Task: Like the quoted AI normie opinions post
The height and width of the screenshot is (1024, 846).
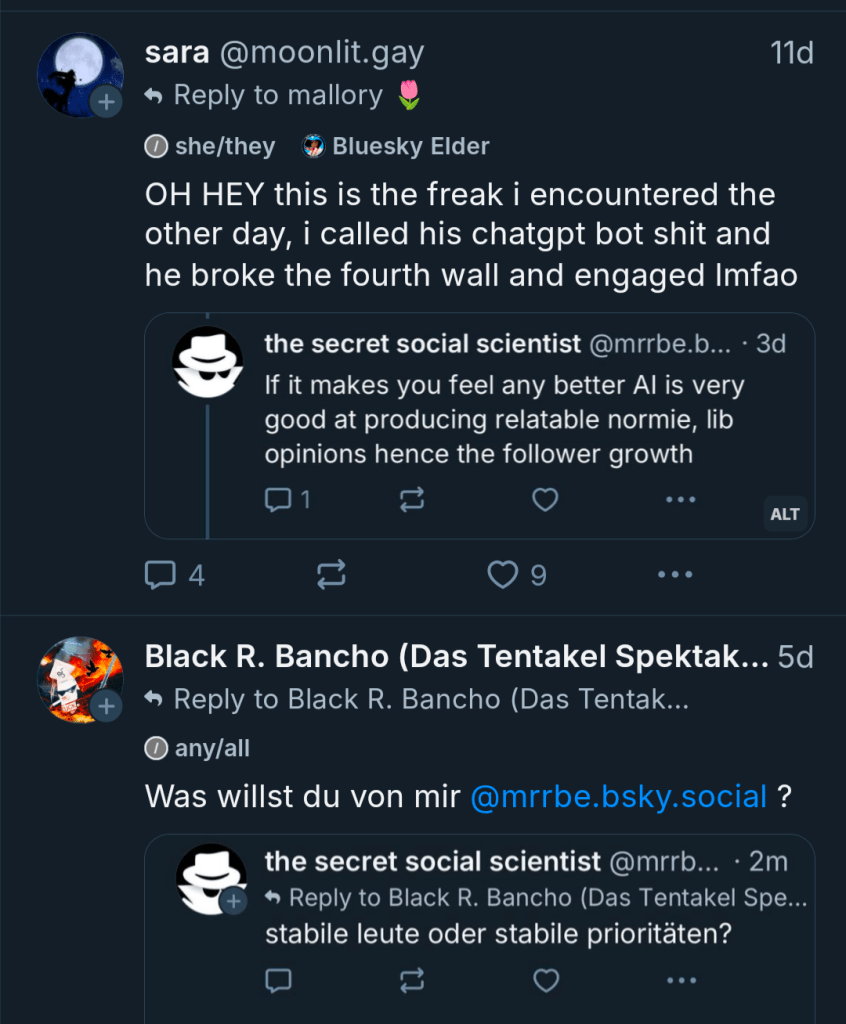Action: pyautogui.click(x=545, y=499)
